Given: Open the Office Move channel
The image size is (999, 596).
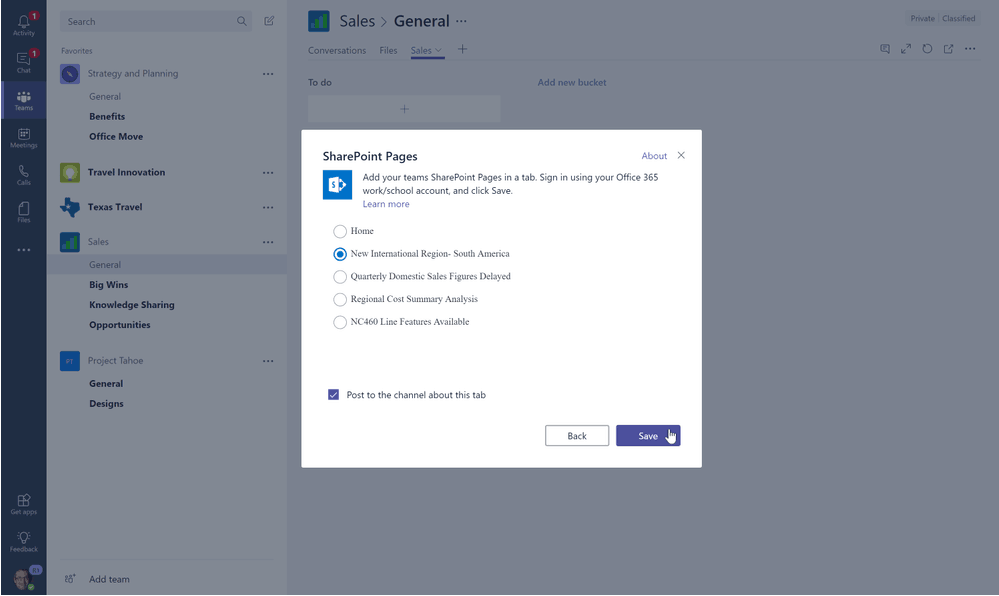Looking at the screenshot, I should tap(116, 136).
